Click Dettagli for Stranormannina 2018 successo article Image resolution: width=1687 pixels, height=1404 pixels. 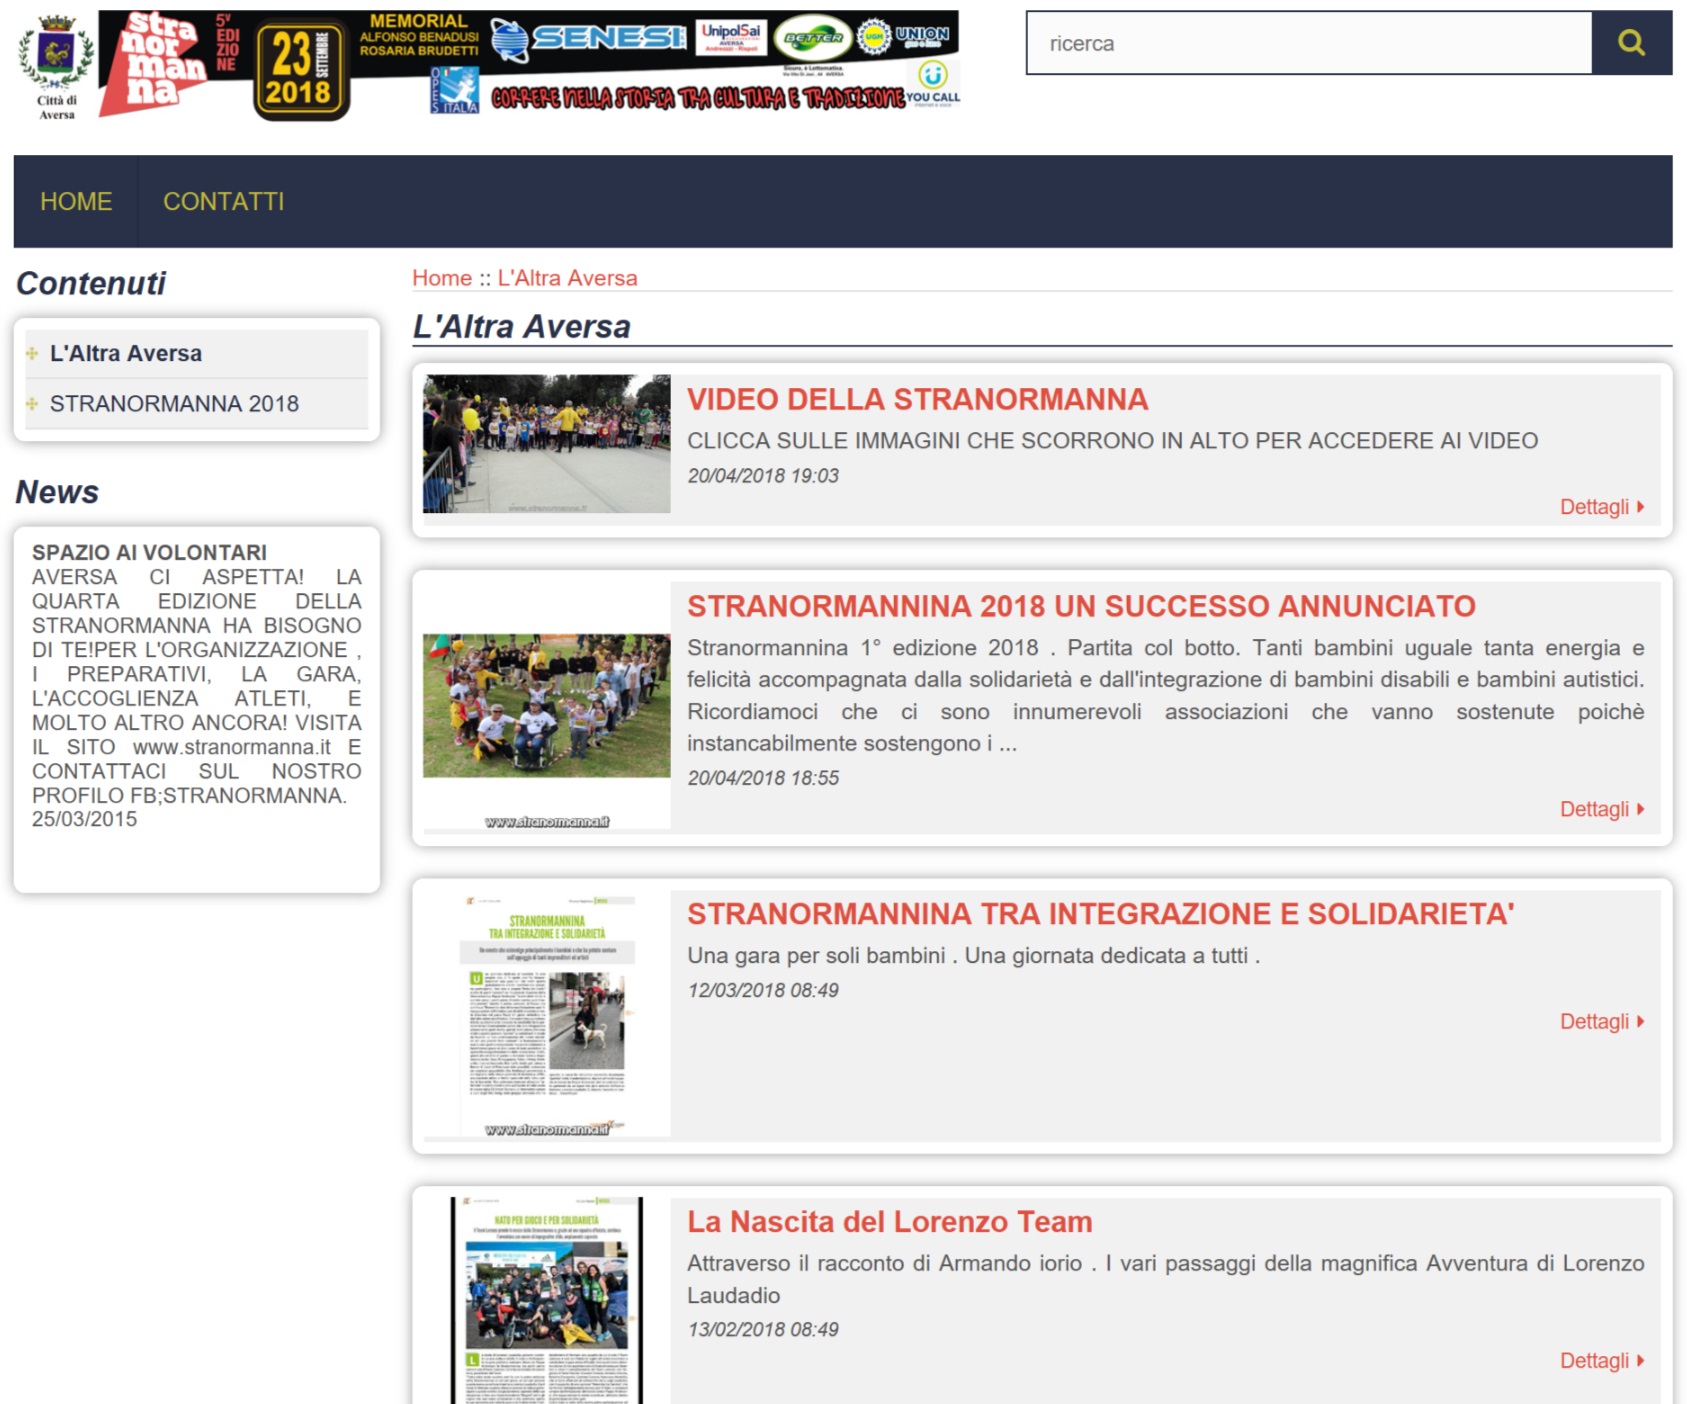click(1601, 809)
